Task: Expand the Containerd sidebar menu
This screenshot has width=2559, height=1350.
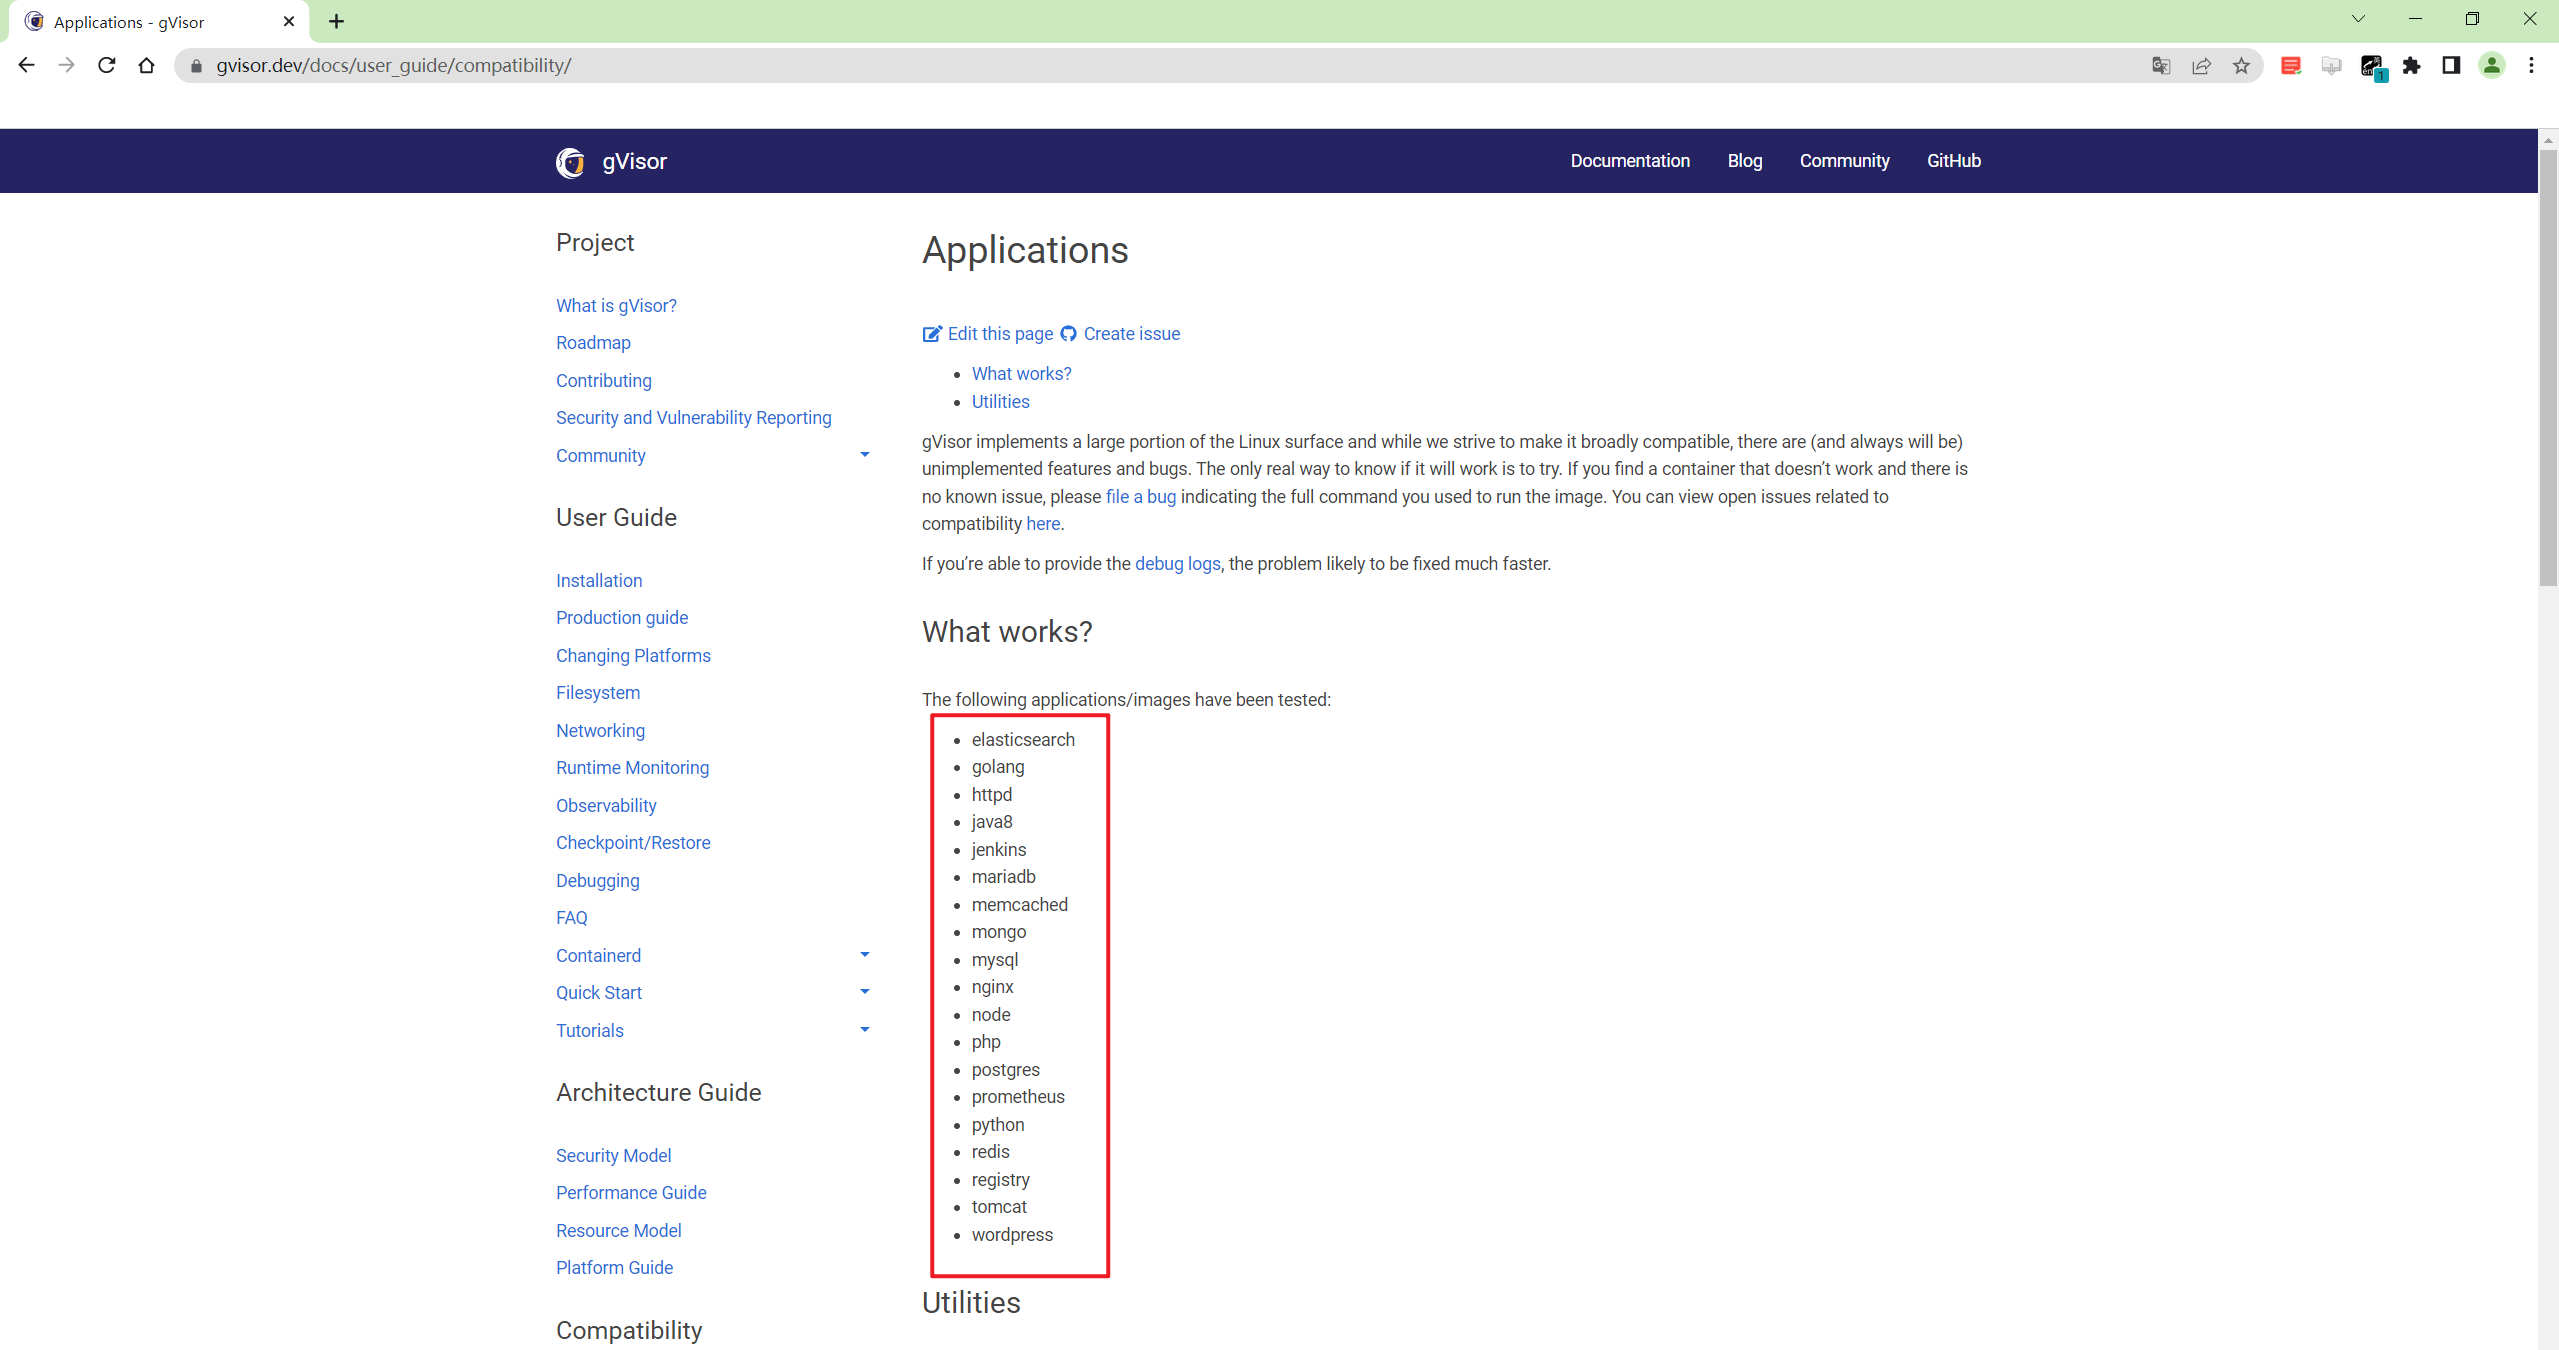Action: (x=865, y=952)
